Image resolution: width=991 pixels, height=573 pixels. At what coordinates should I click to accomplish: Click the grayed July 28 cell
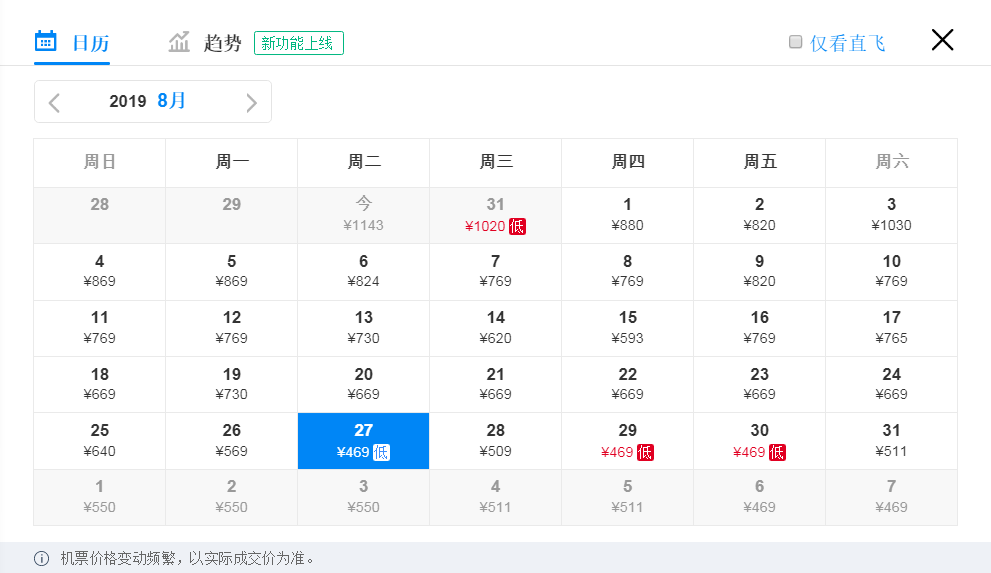[99, 215]
